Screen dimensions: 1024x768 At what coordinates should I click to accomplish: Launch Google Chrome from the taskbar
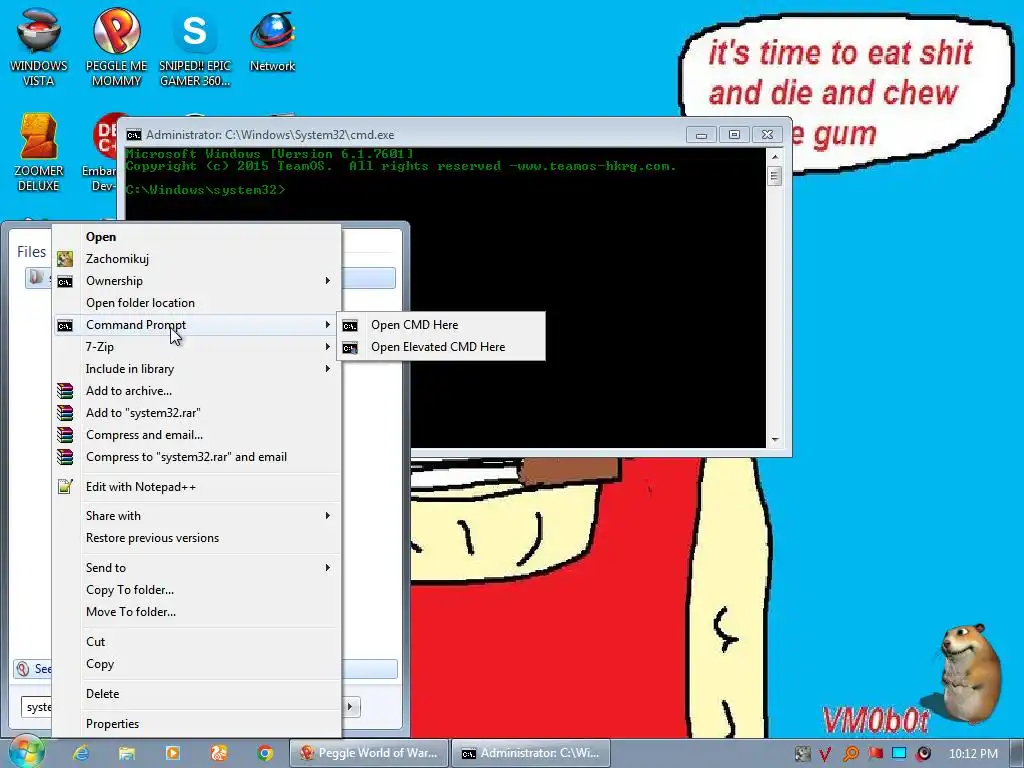(x=264, y=753)
